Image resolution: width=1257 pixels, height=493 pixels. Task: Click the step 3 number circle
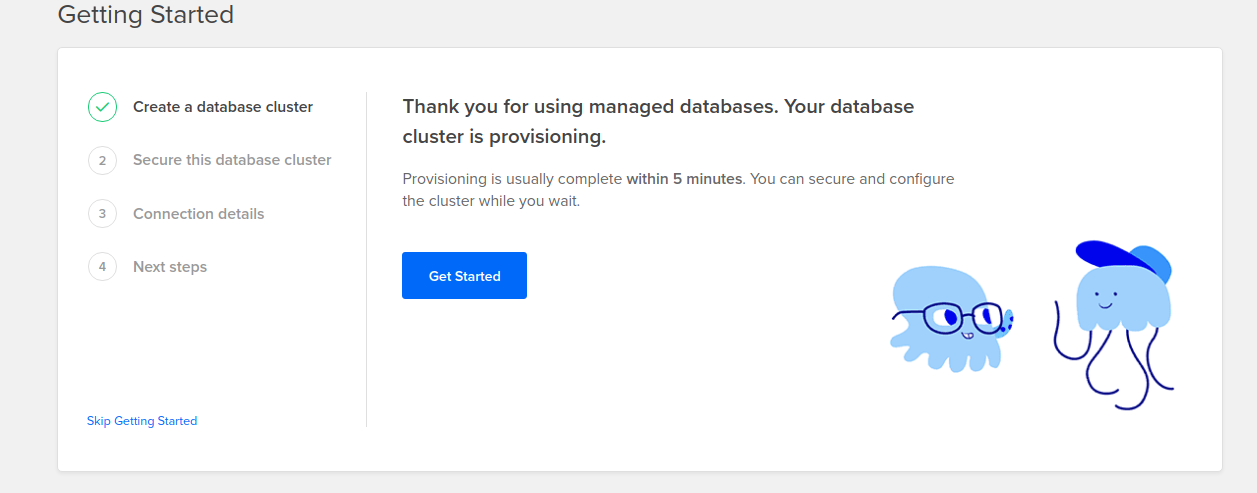click(102, 214)
